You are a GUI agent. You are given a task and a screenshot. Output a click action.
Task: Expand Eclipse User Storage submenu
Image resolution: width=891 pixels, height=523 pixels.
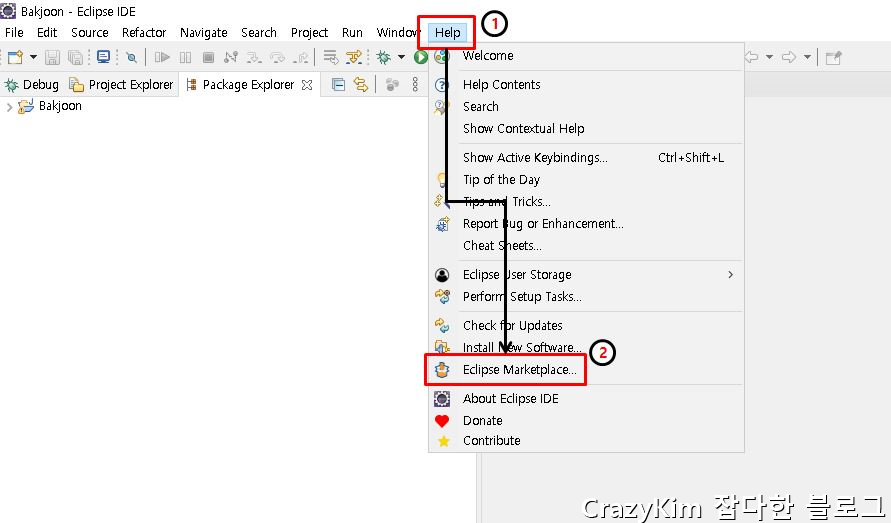tap(586, 275)
